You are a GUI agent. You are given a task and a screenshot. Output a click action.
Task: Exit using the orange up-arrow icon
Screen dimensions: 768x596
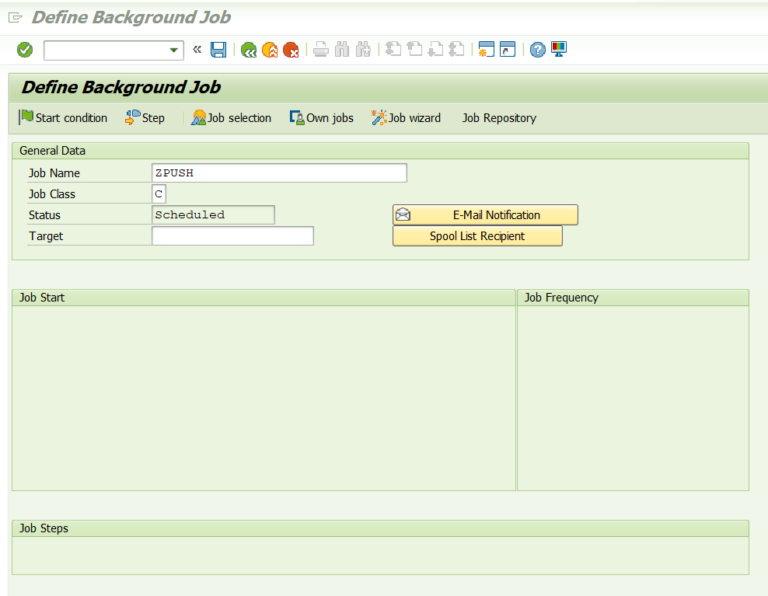point(270,49)
